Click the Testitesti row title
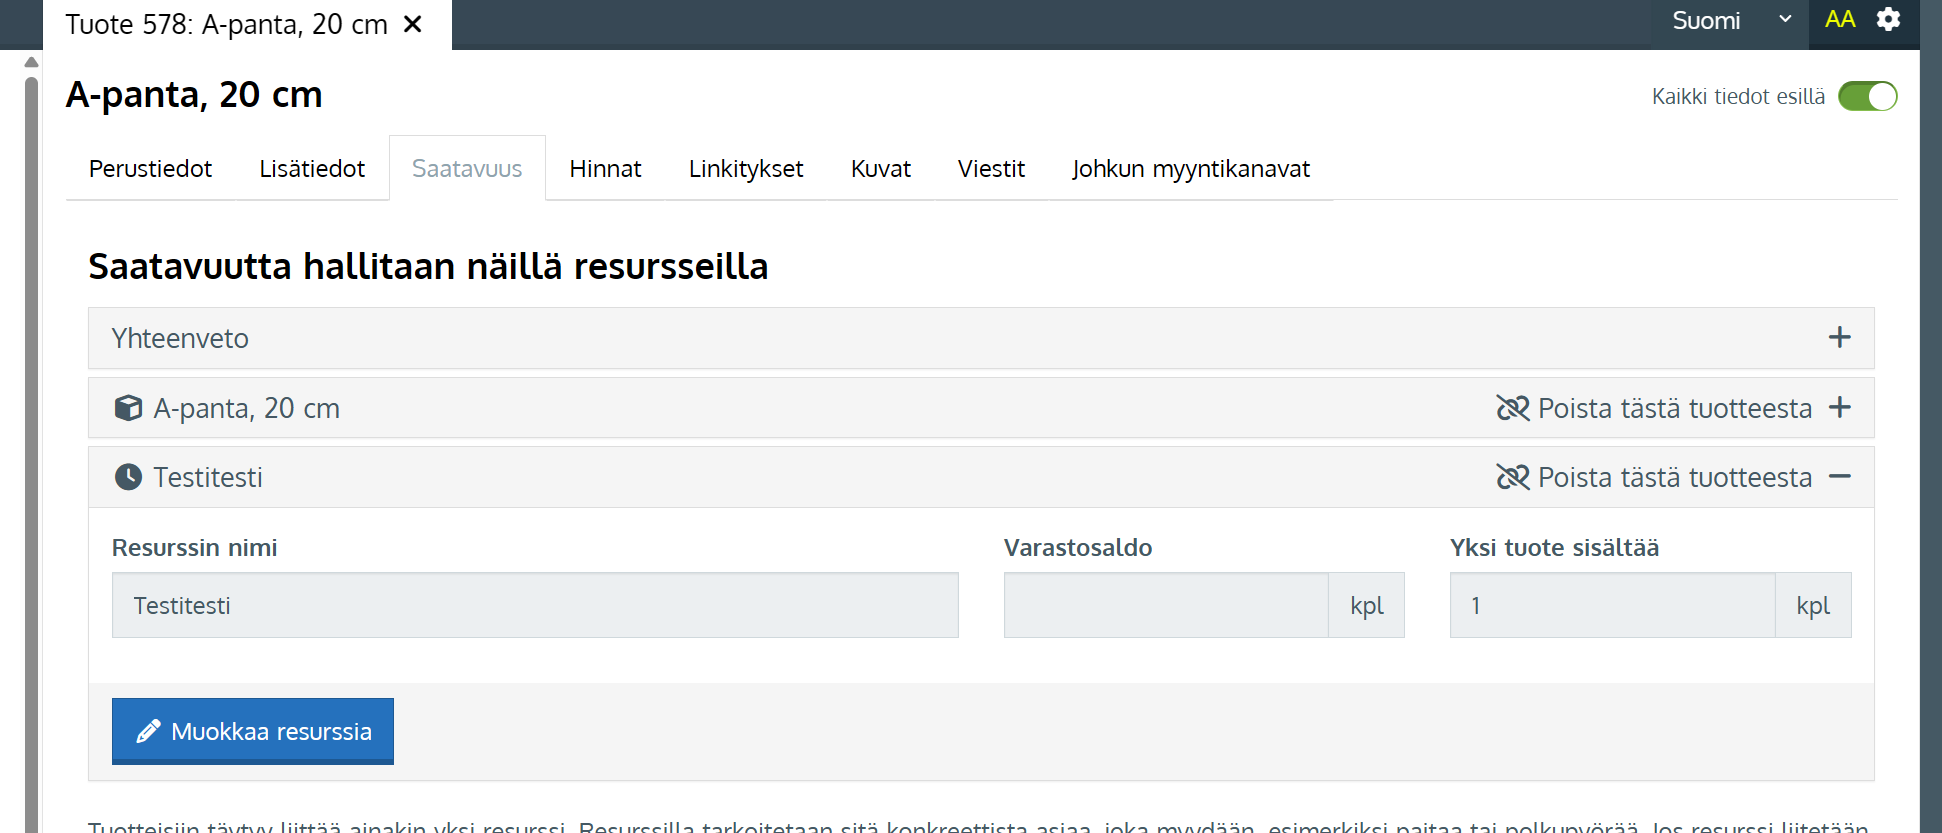The width and height of the screenshot is (1942, 833). 208,477
